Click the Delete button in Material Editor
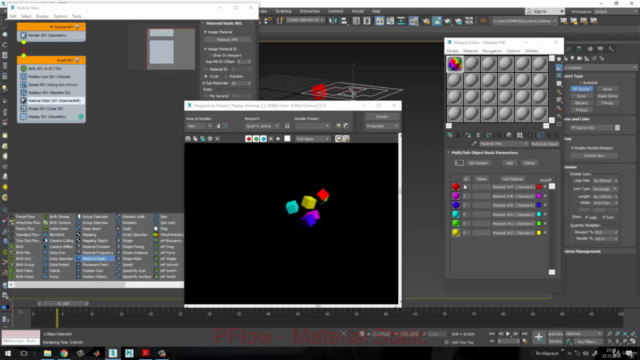640x360 pixels. tap(529, 163)
